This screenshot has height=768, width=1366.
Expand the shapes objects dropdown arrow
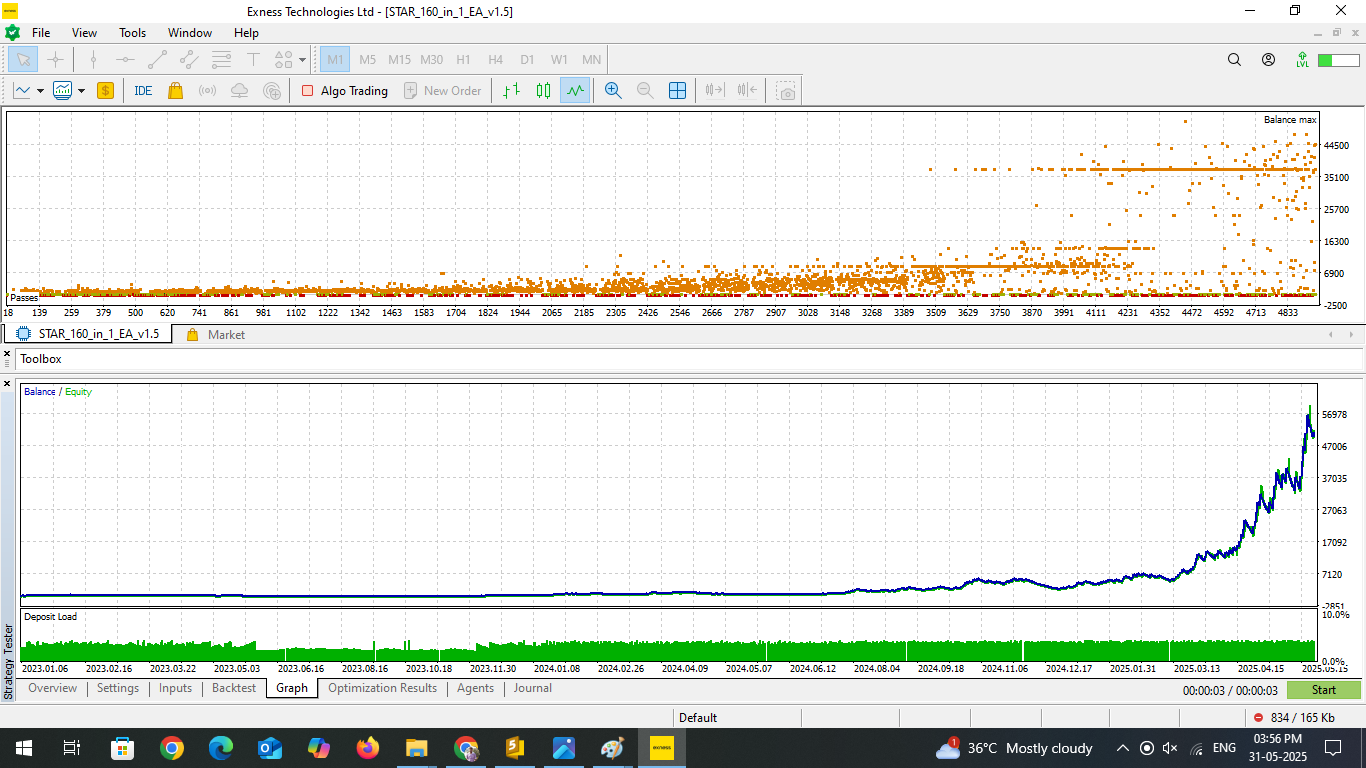click(x=303, y=60)
